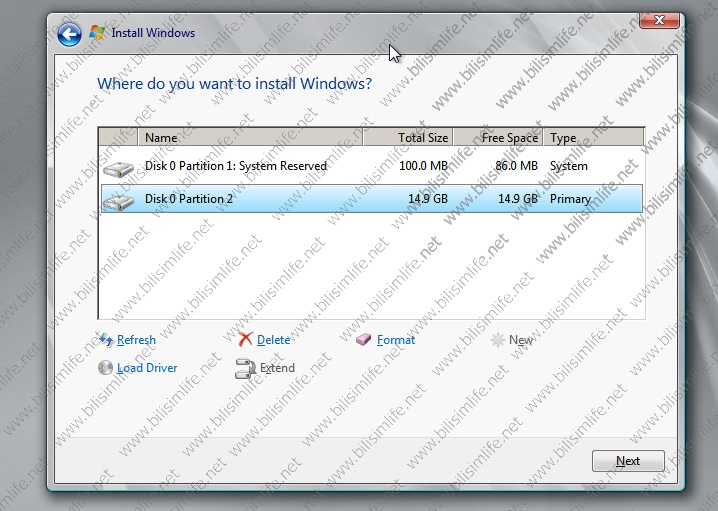Click 14.9 GB in Free Space column

518,199
